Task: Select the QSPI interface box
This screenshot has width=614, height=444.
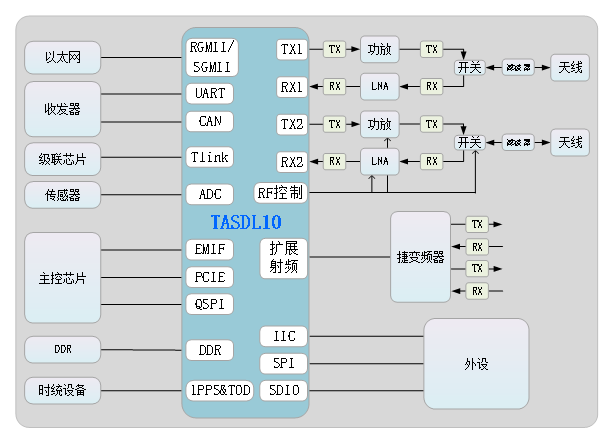Action: pyautogui.click(x=211, y=303)
